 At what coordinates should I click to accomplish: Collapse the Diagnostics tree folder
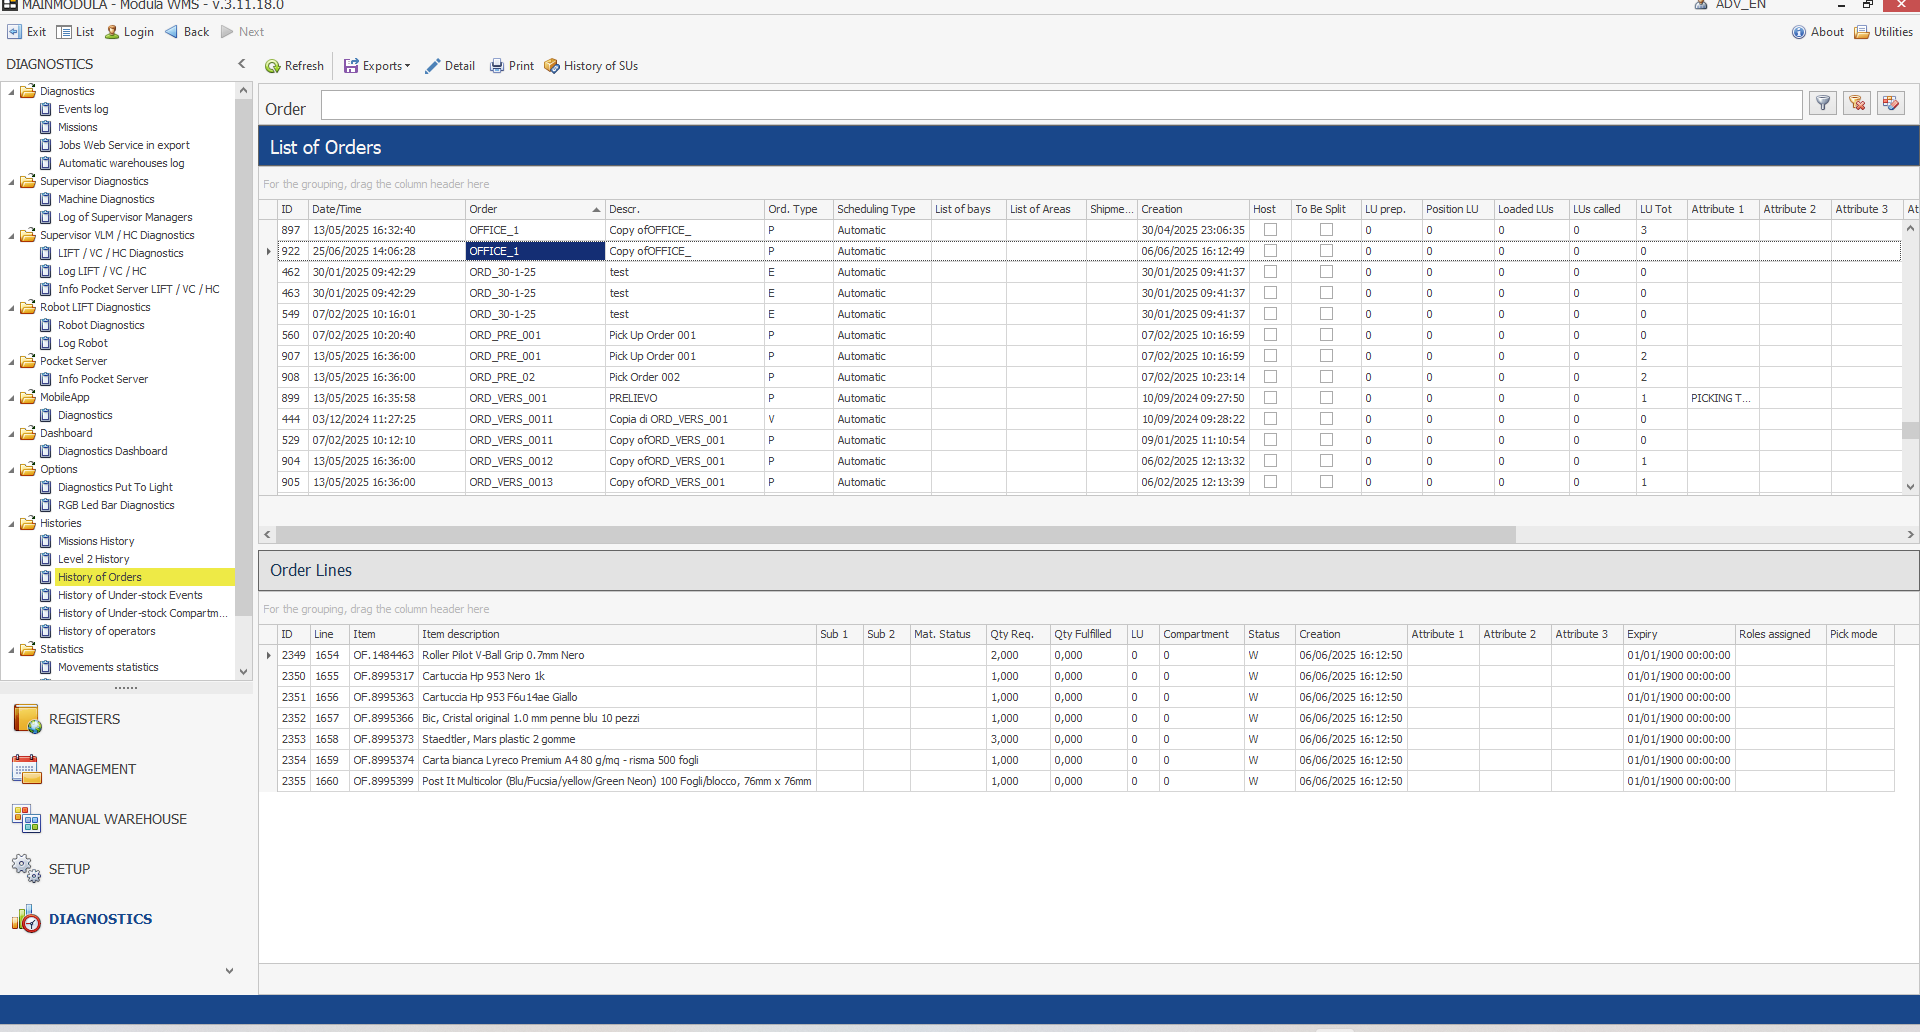tap(12, 92)
